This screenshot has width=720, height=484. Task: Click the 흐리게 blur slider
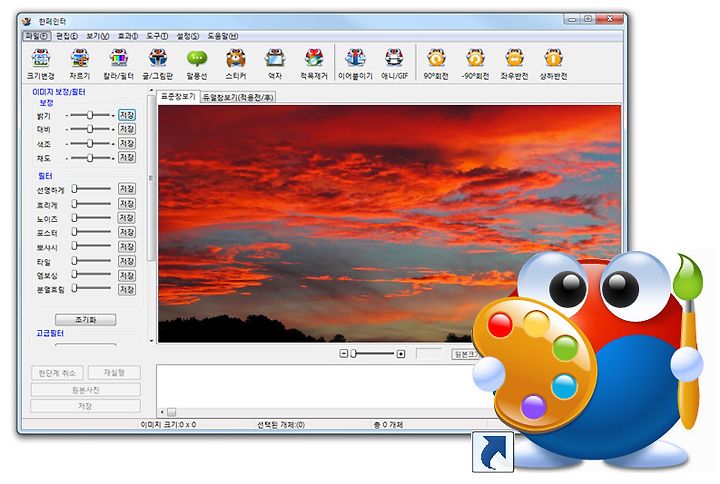click(91, 203)
